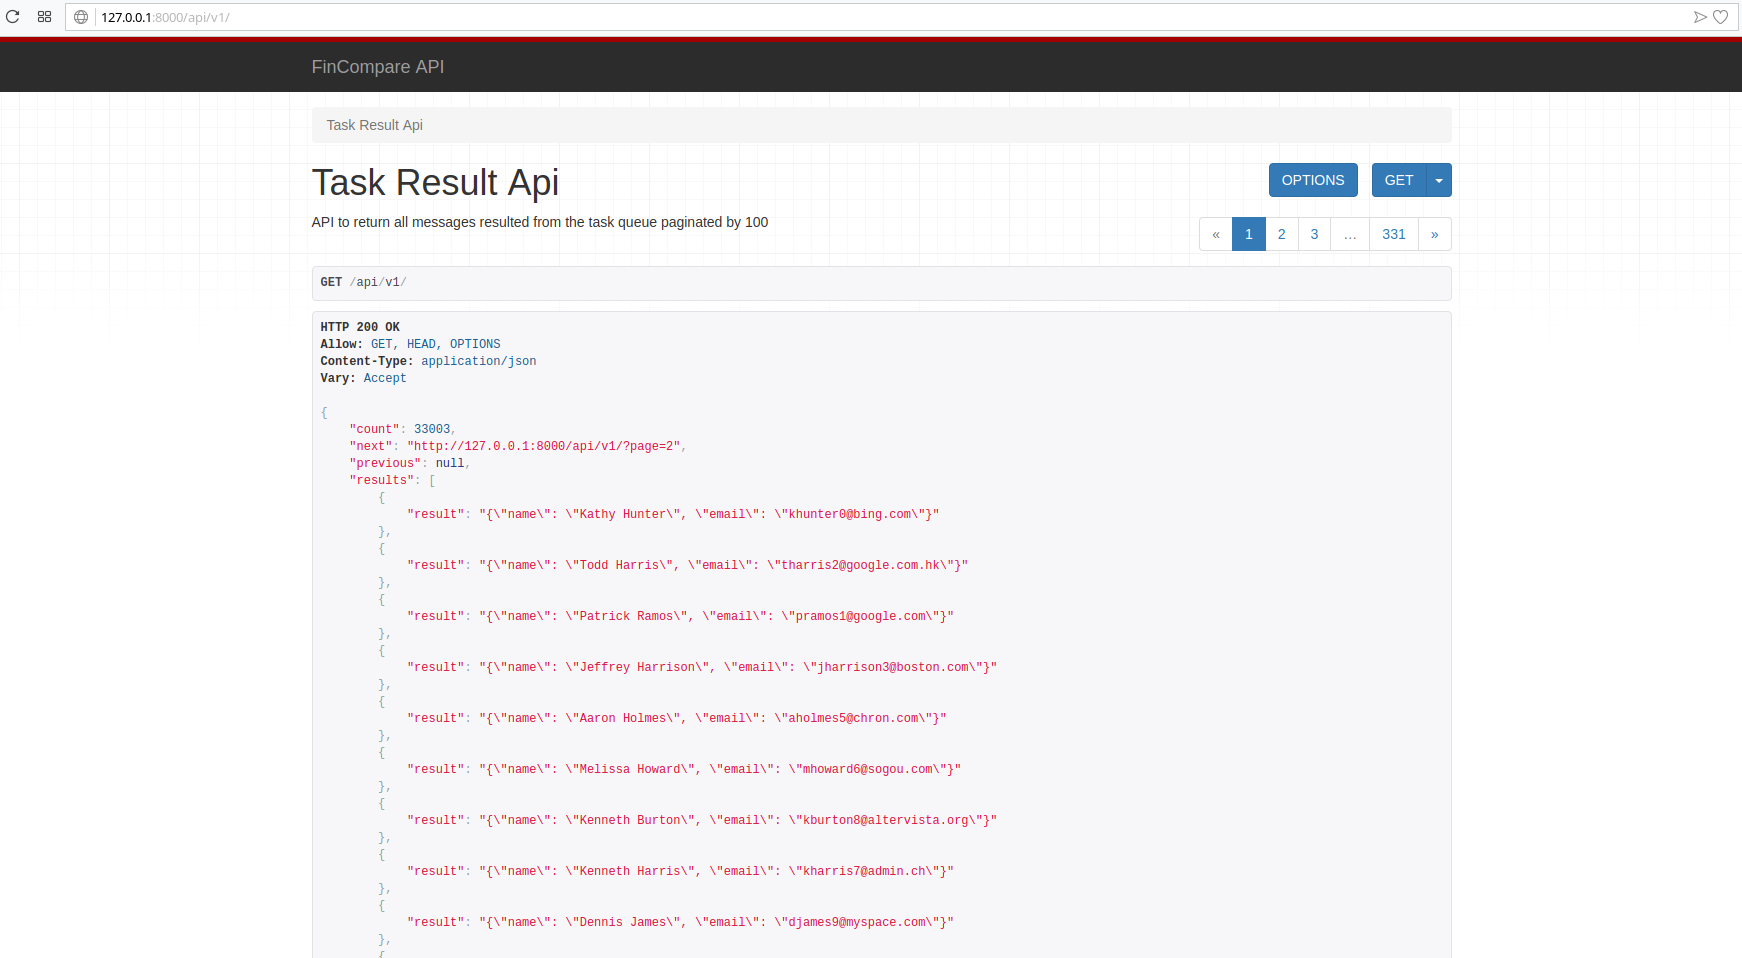Image resolution: width=1742 pixels, height=958 pixels.
Task: Click the Allow: GET, HEAD, OPTIONS header line
Action: [410, 344]
